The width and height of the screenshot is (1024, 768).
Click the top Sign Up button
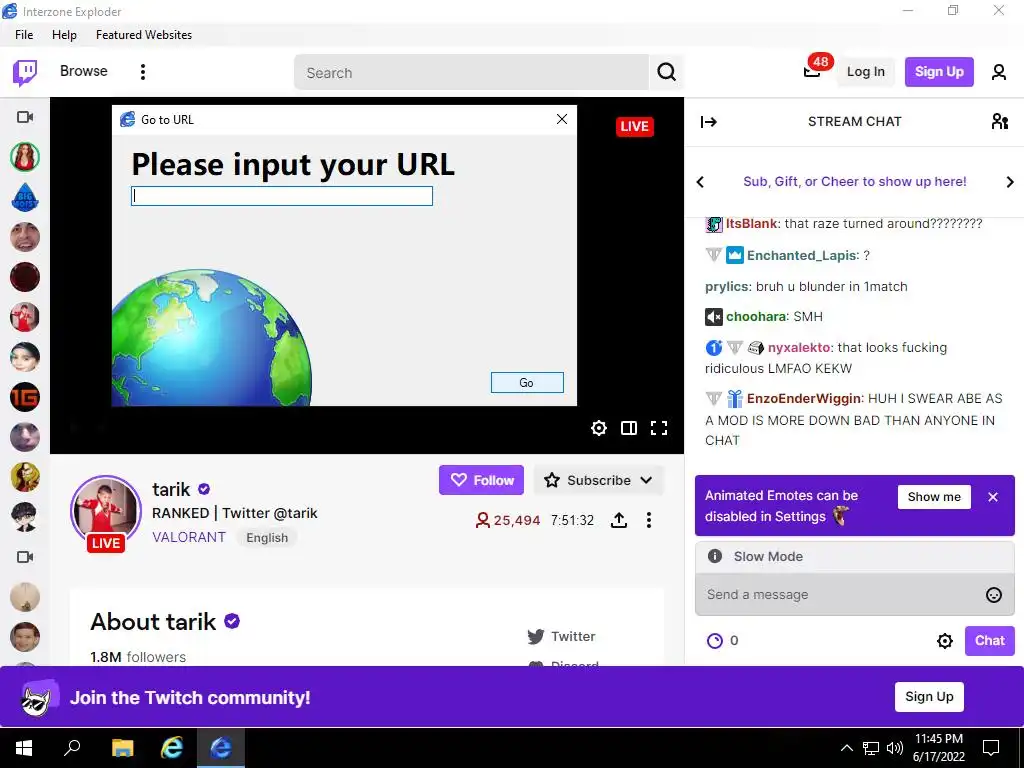coord(938,72)
